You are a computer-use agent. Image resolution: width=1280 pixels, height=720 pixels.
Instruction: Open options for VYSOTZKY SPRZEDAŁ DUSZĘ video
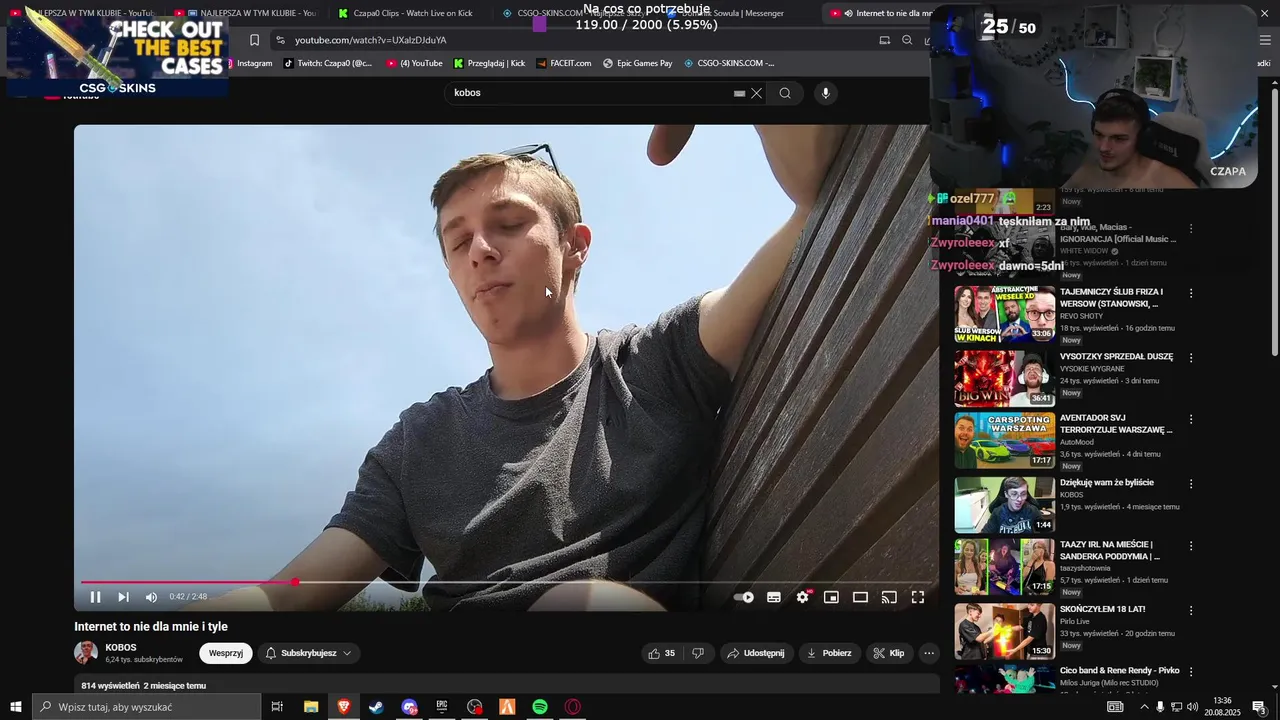1191,357
